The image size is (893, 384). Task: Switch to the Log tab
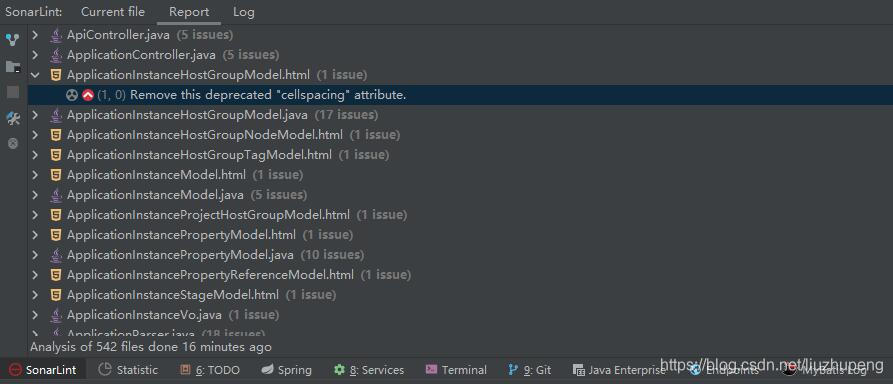point(244,12)
